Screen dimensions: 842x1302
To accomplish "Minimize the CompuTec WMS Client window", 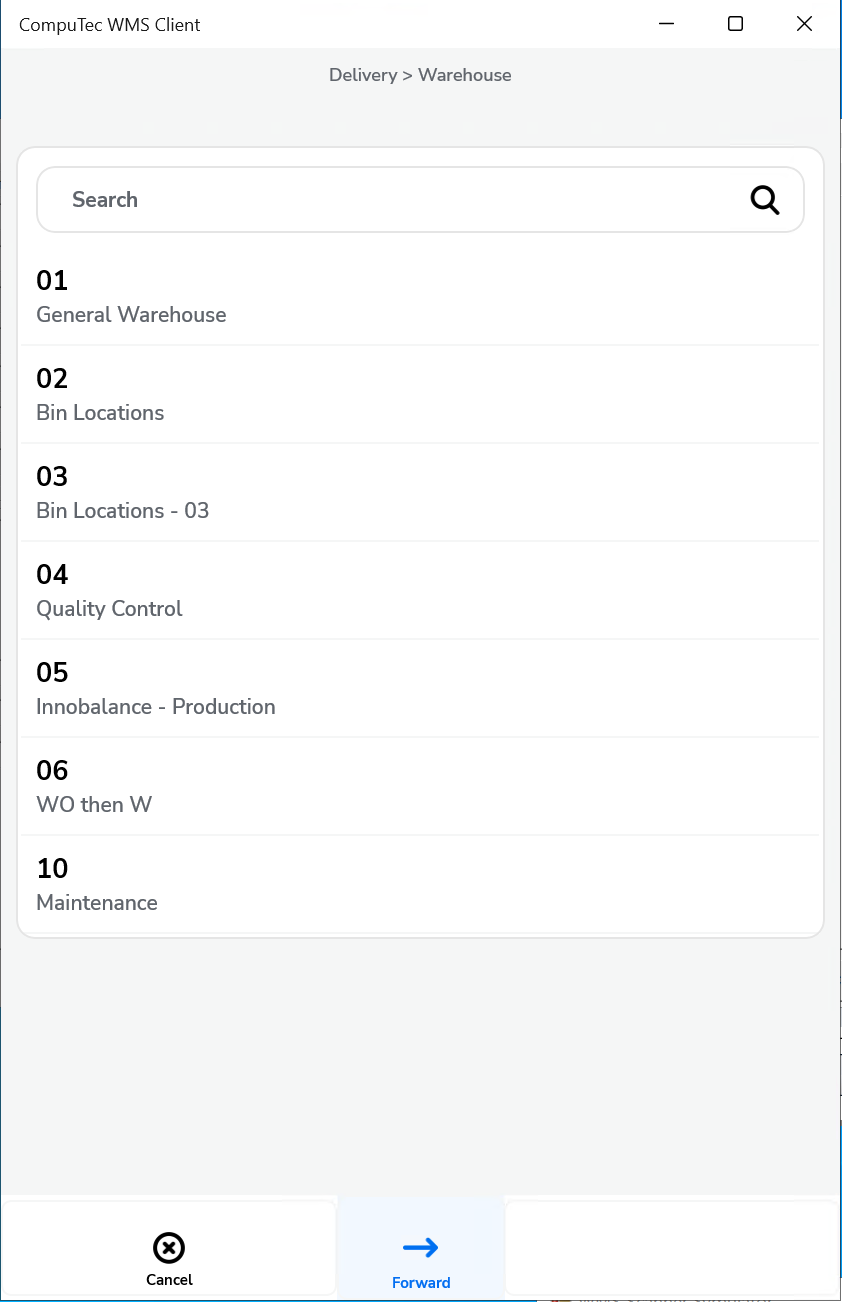I will click(666, 24).
